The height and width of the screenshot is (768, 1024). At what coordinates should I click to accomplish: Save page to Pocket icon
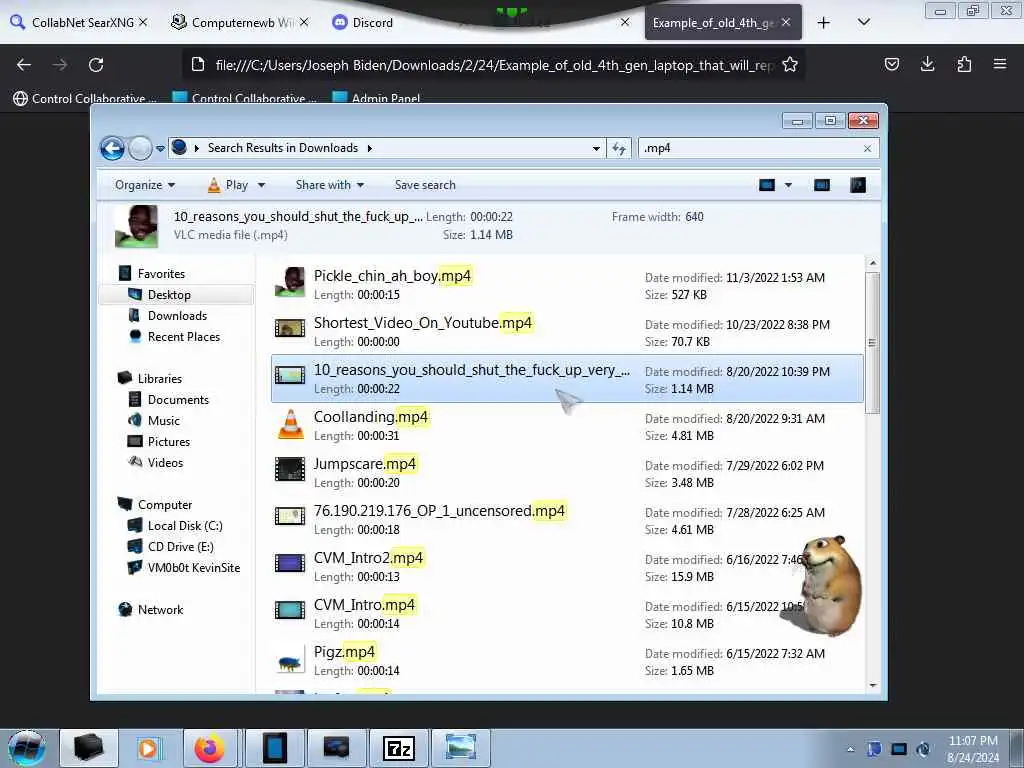pyautogui.click(x=891, y=64)
